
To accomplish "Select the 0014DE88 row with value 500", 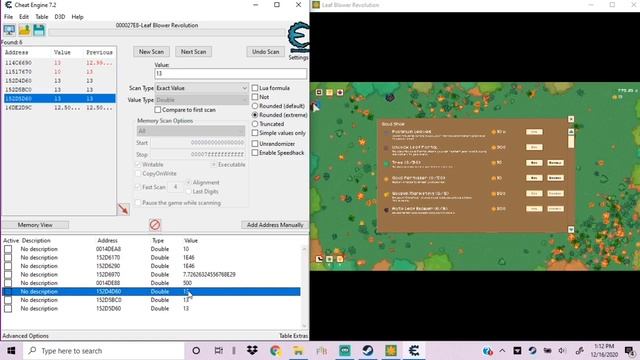I will [151, 283].
